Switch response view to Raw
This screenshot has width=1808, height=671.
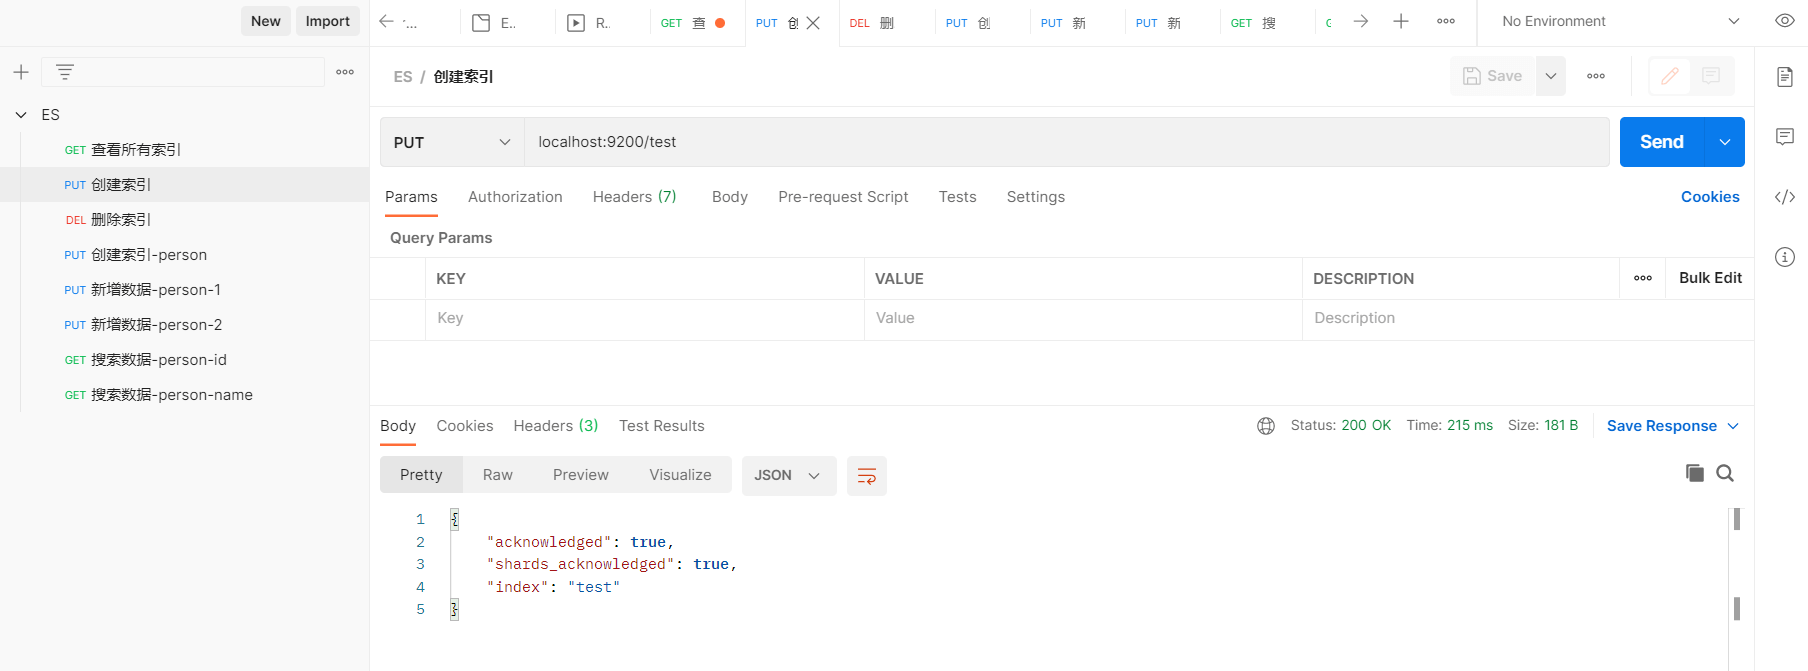tap(498, 475)
